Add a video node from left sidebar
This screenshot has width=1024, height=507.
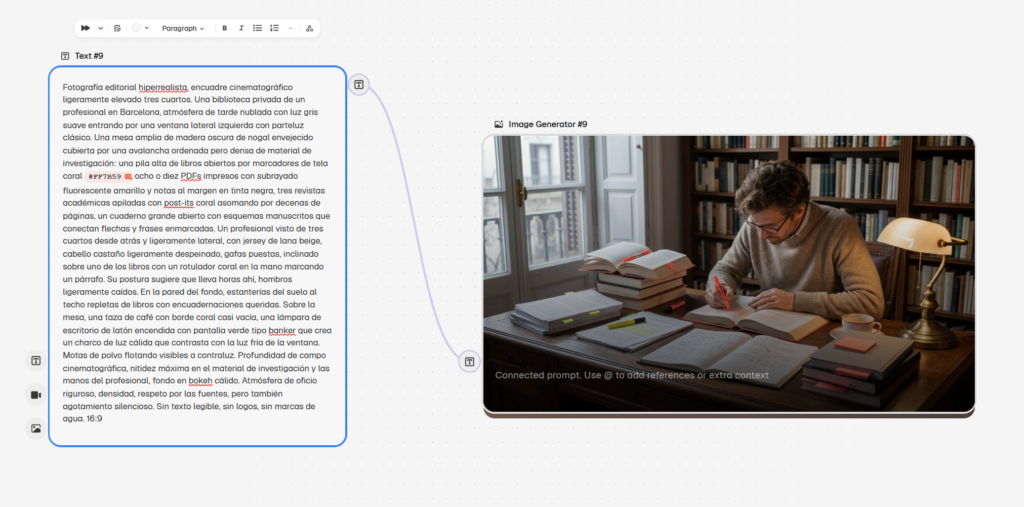[x=36, y=395]
